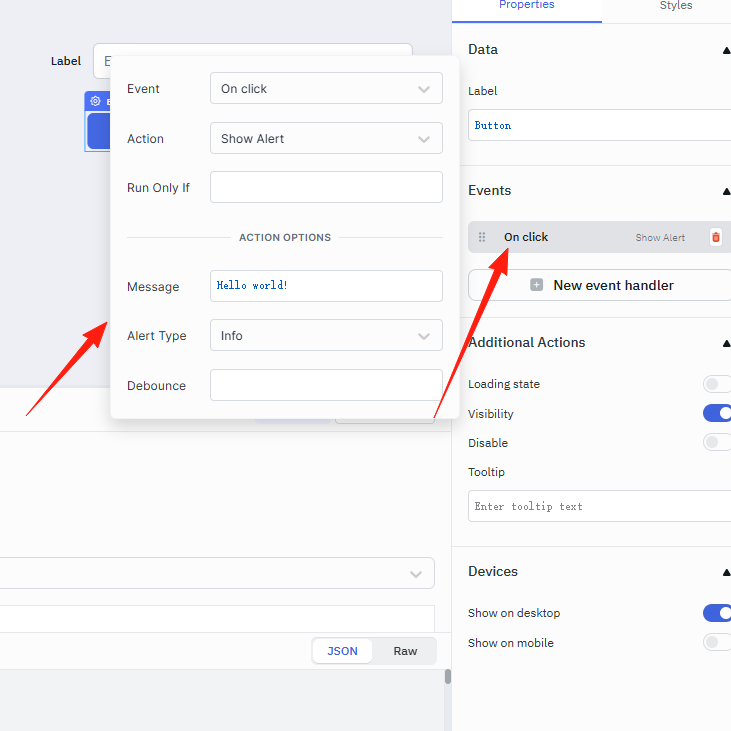731x731 pixels.
Task: Click the button widget settings gear icon
Action: click(96, 101)
